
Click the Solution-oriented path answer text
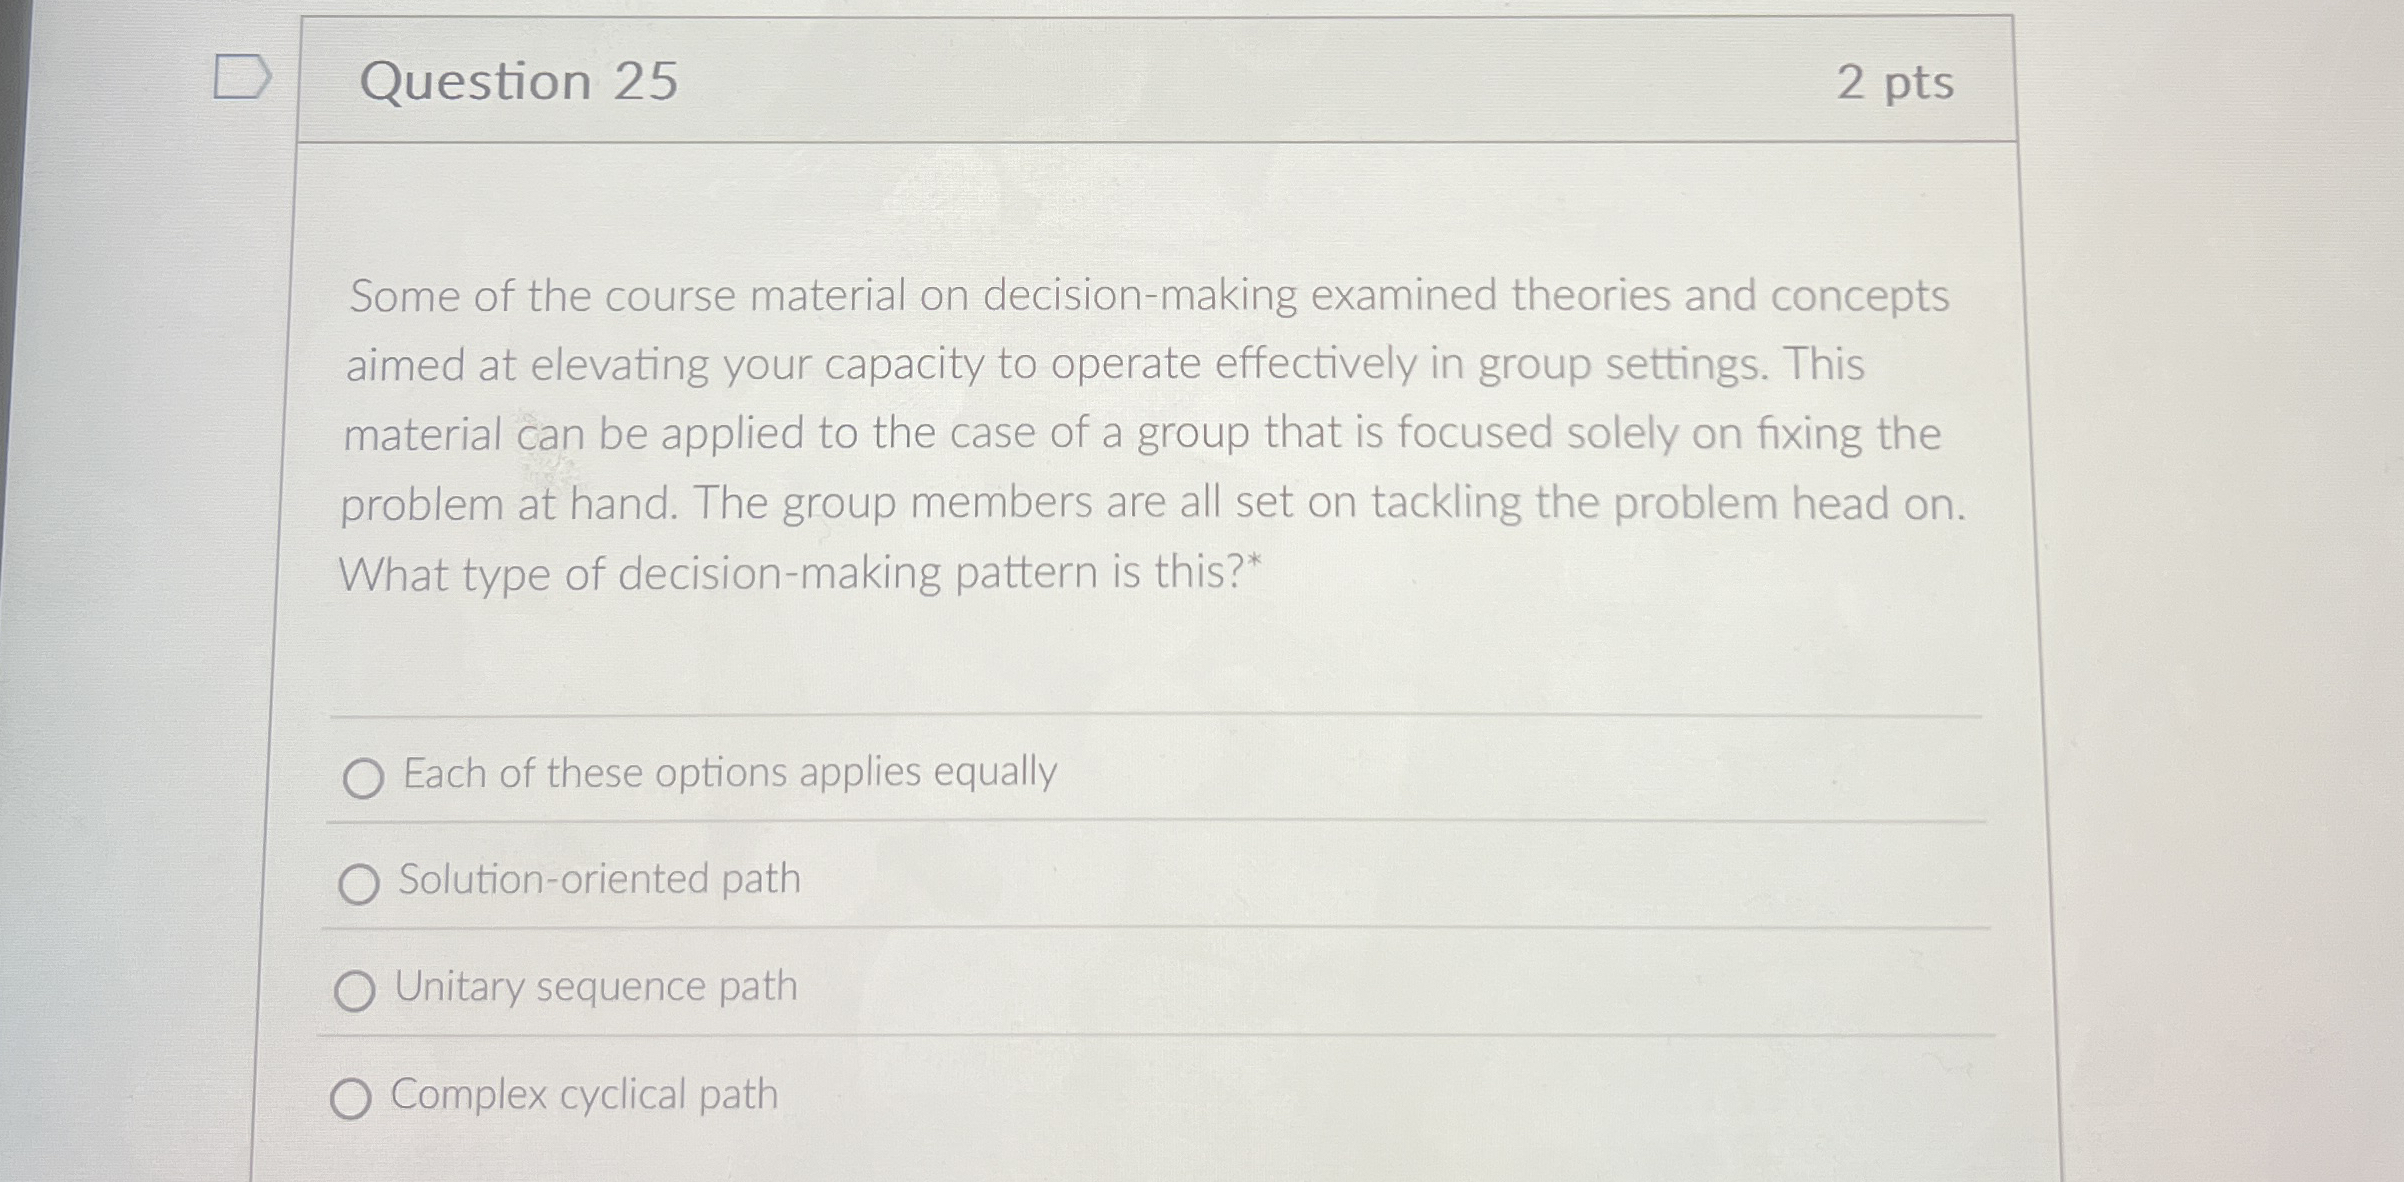pyautogui.click(x=599, y=880)
